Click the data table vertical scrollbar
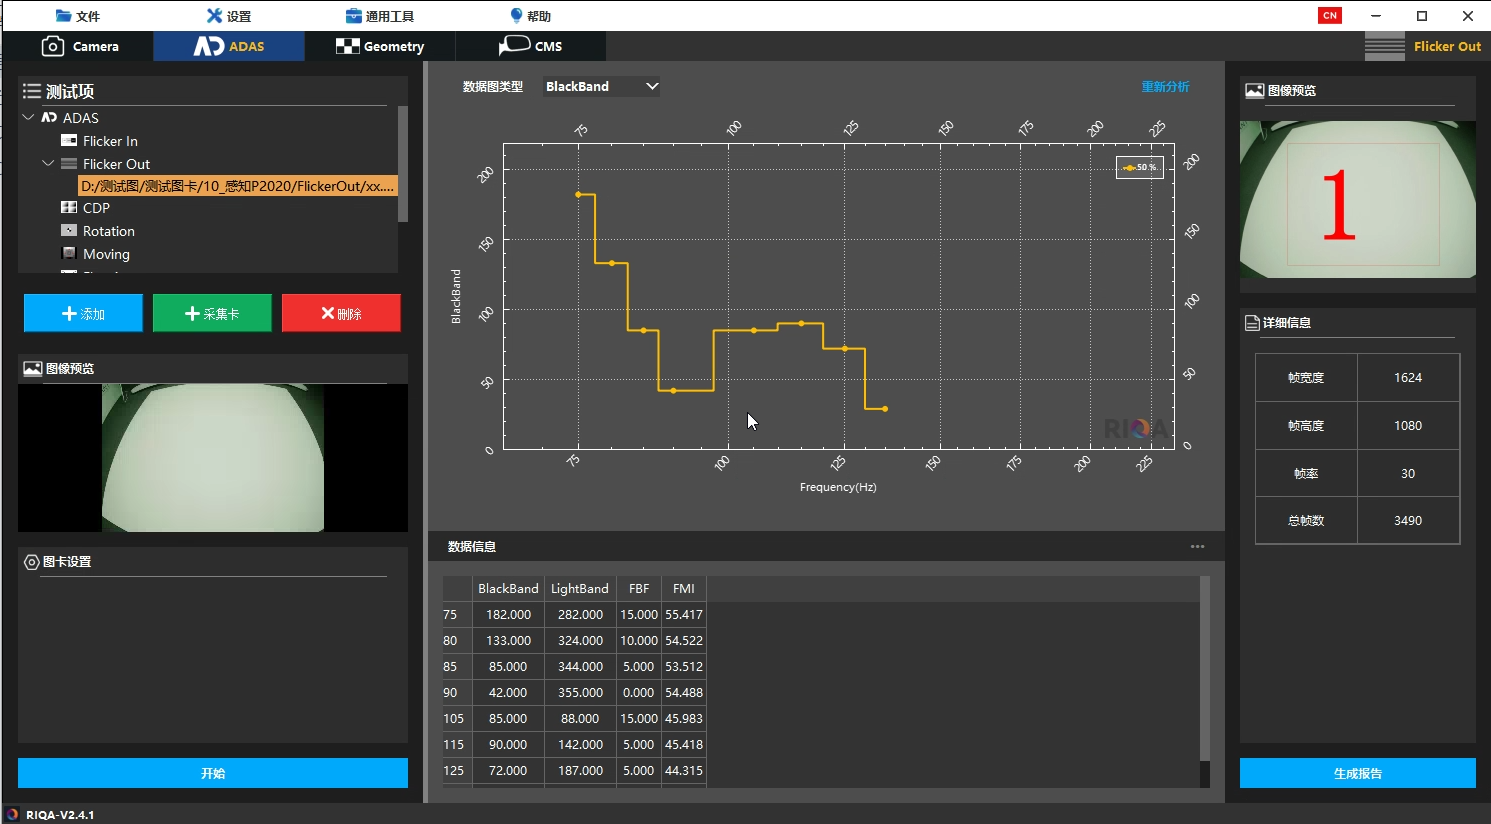Viewport: 1491px width, 824px height. click(x=1204, y=670)
